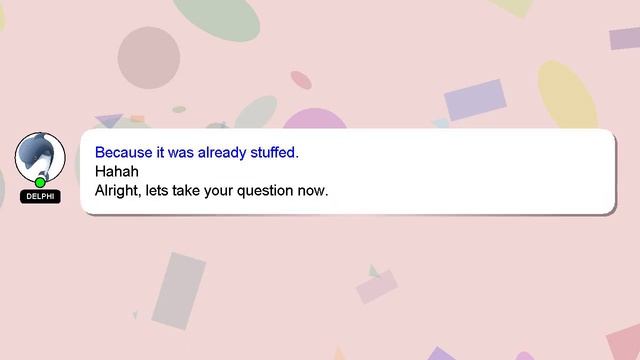The height and width of the screenshot is (360, 640).
Task: Click the blue 'Because it was already stuffed.' line
Action: tap(197, 152)
